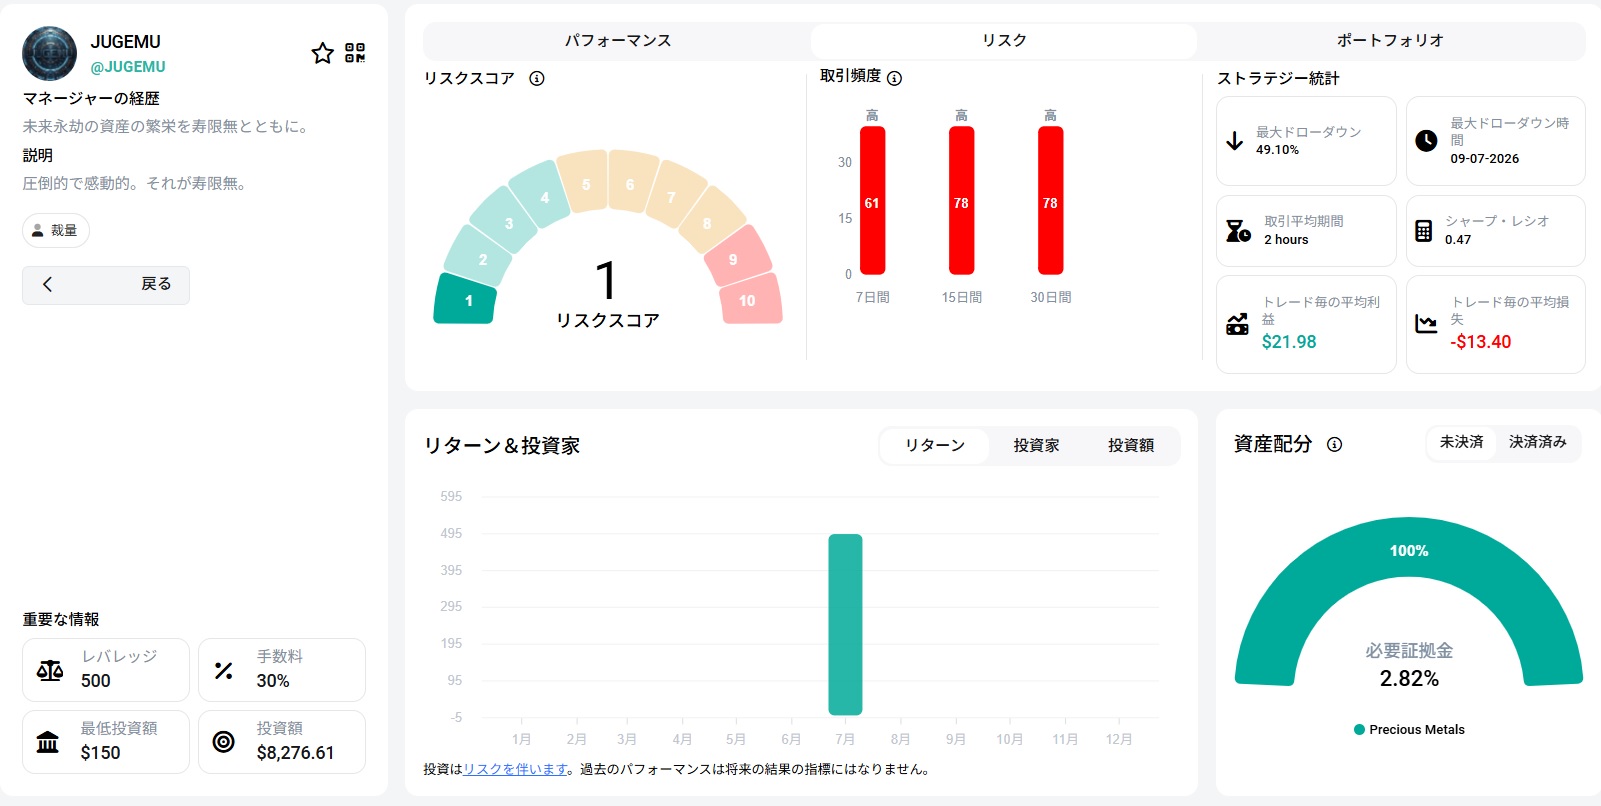1601x806 pixels.
Task: Click the 最大ドローダウン down-arrow icon
Action: click(1235, 140)
